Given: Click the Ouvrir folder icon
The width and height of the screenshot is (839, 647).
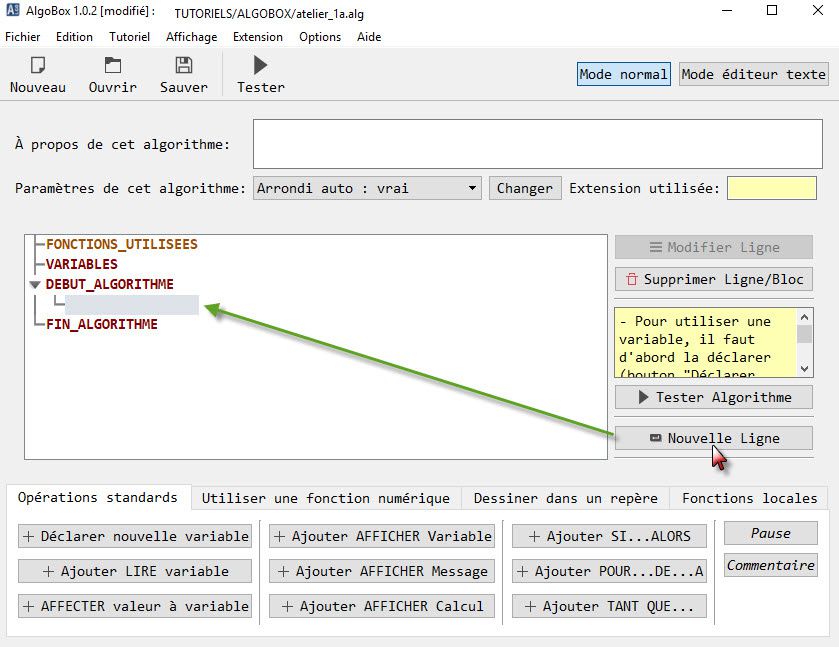Looking at the screenshot, I should [x=112, y=65].
